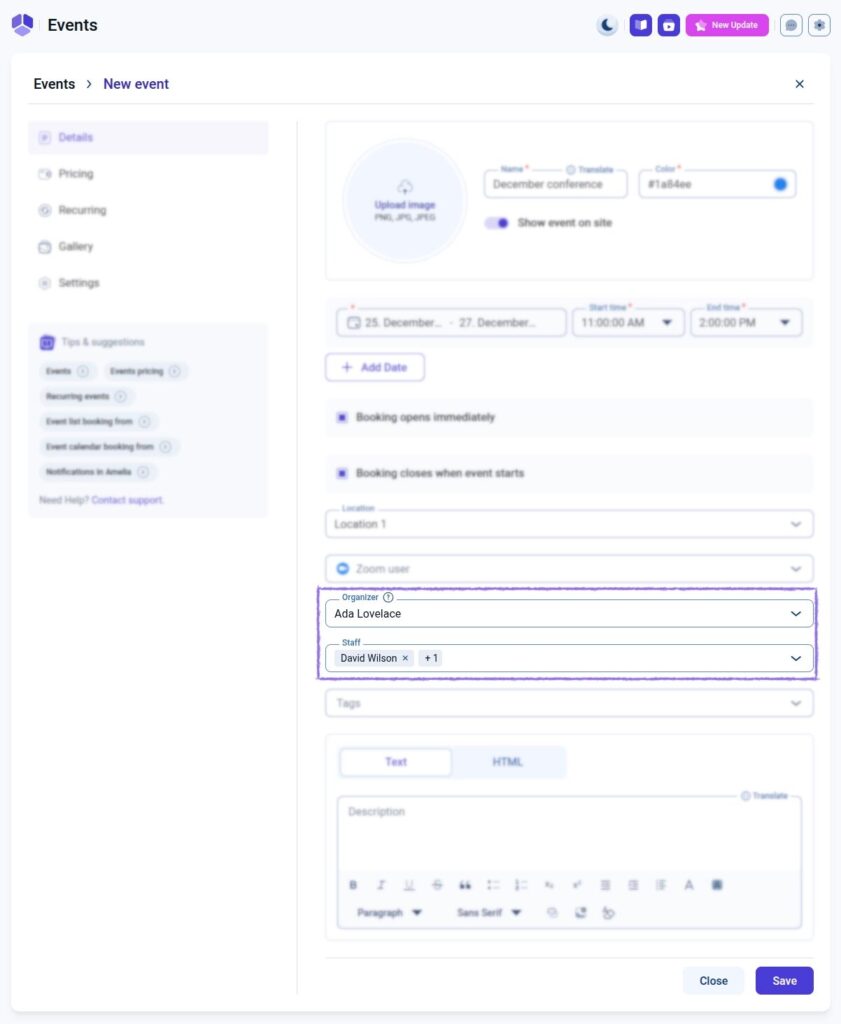This screenshot has width=841, height=1024.
Task: Uncheck Booking closes when event starts
Action: tap(342, 473)
